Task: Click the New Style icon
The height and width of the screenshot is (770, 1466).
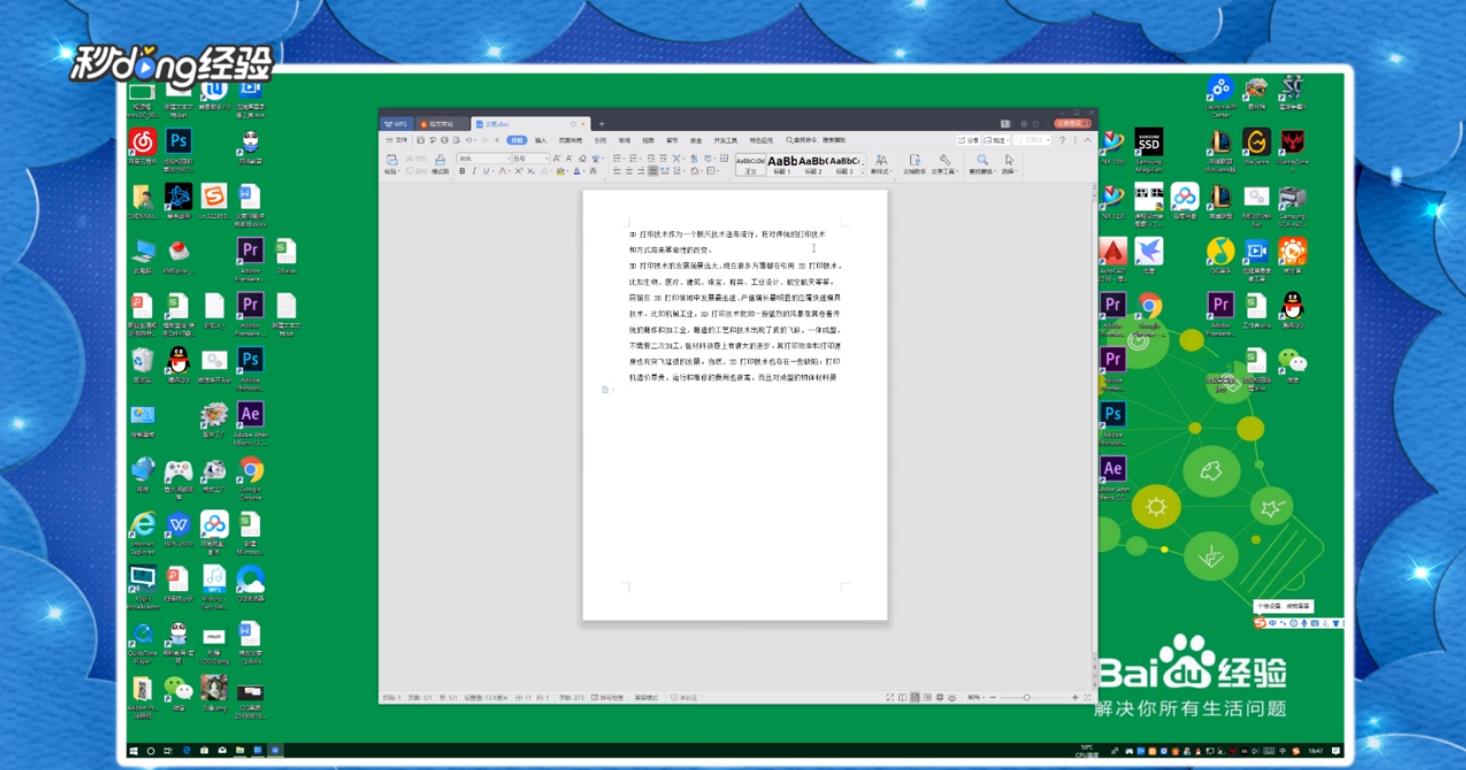Action: (x=882, y=160)
